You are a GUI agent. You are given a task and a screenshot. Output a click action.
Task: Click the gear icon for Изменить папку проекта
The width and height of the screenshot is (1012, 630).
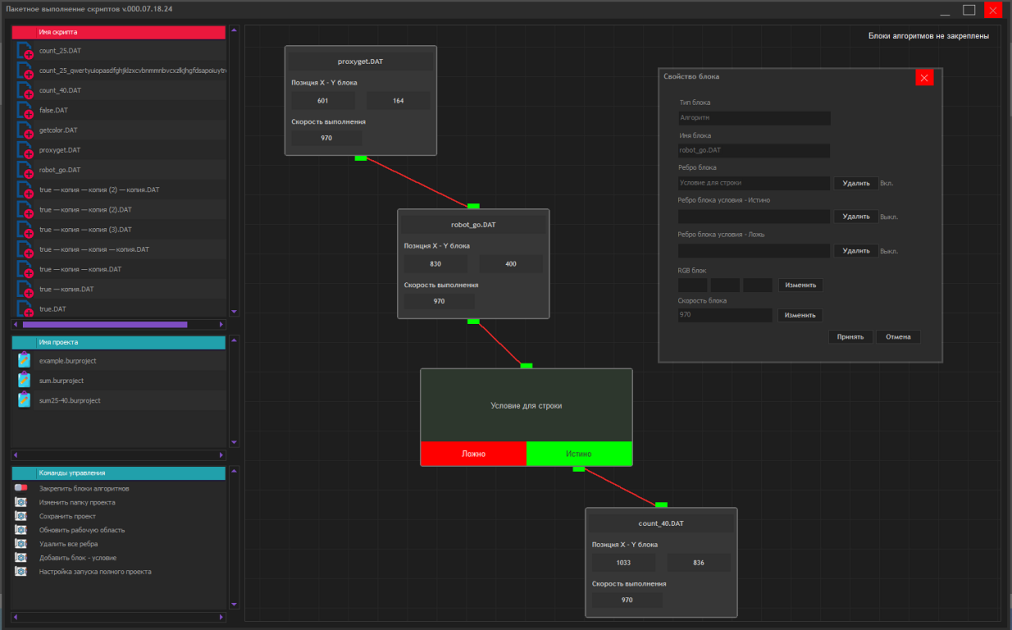[21, 502]
